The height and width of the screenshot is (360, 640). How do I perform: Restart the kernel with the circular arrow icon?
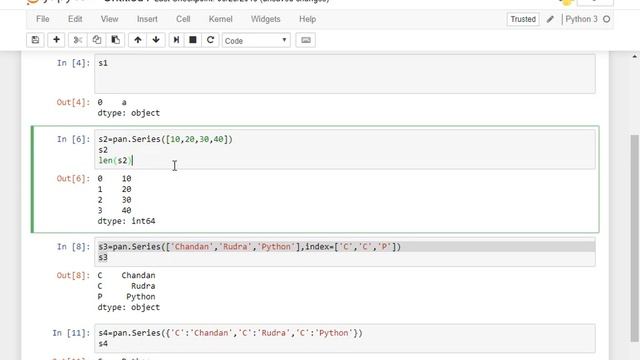pos(210,40)
